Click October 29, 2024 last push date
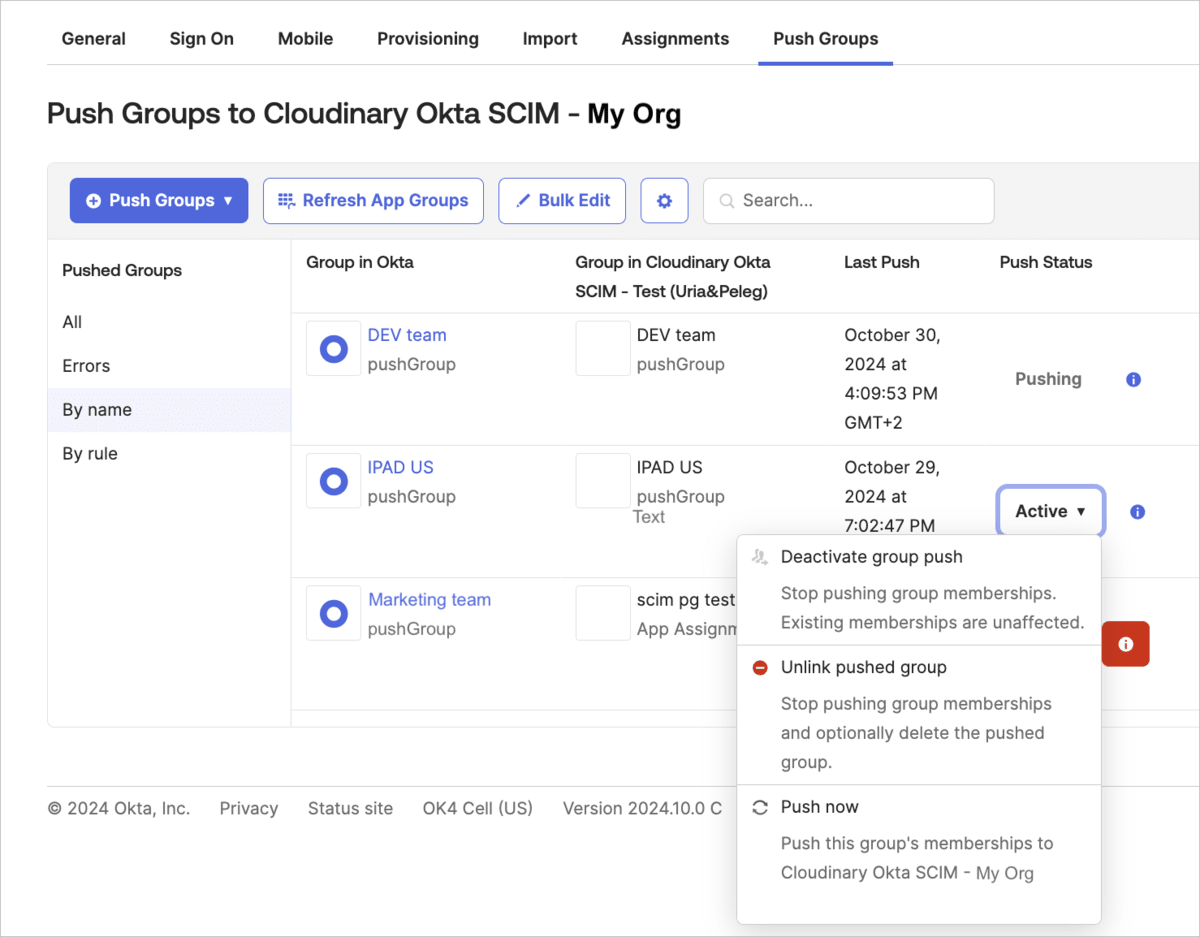This screenshot has width=1200, height=937. pyautogui.click(x=892, y=497)
